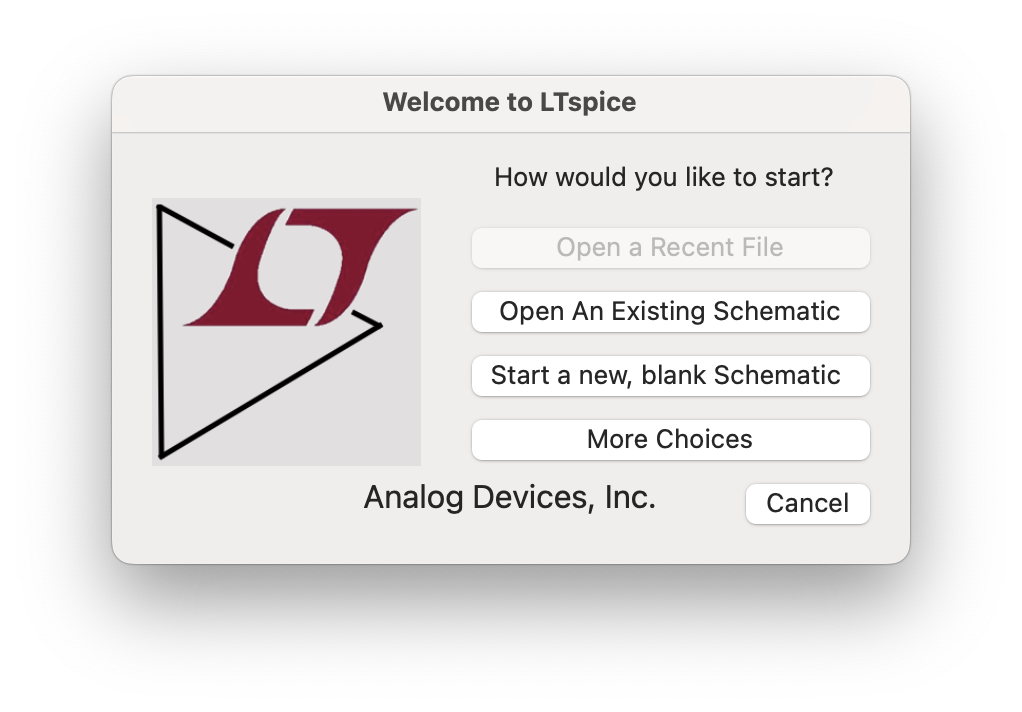Screen dimensions: 1022x712
Task: Click the "How would you like to start?" label
Action: tap(663, 178)
